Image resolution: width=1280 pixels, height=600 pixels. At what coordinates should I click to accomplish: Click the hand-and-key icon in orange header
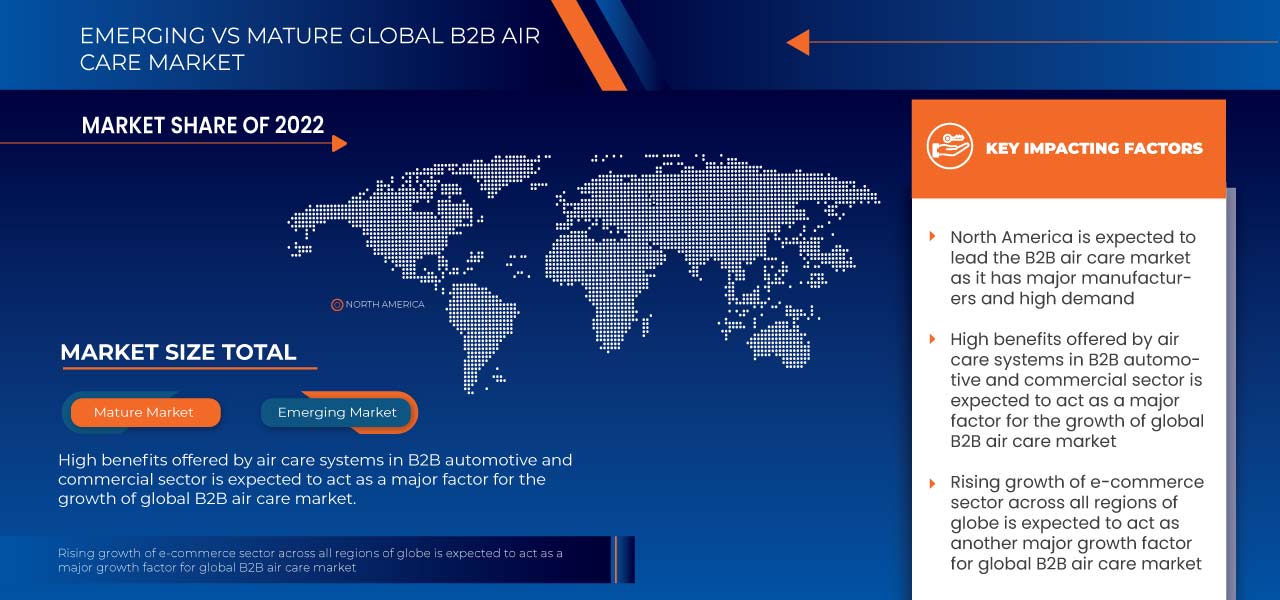point(949,148)
